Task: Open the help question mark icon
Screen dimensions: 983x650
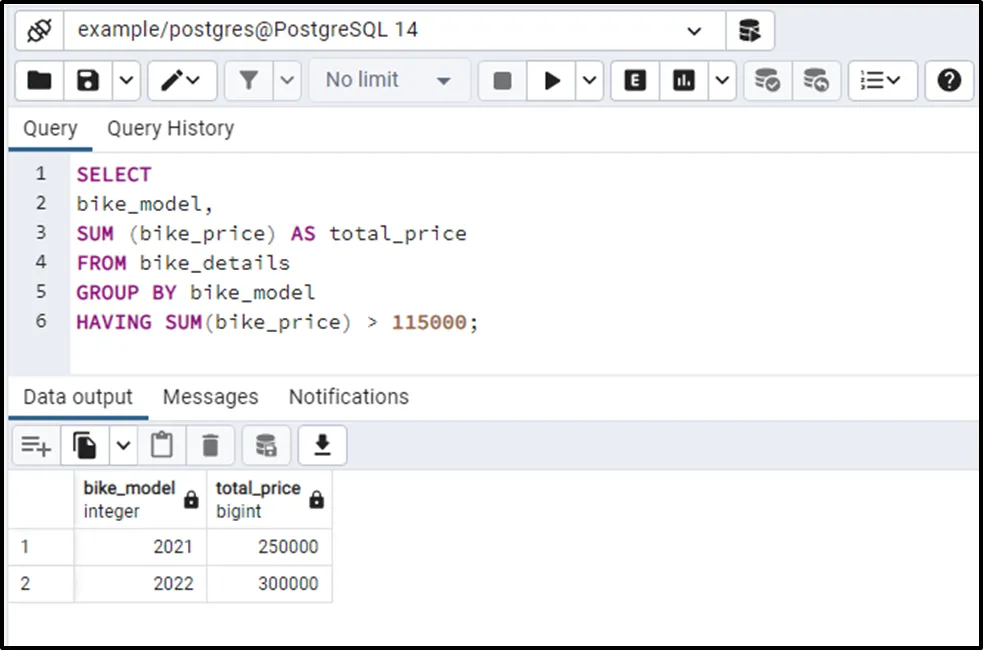Action: [949, 81]
